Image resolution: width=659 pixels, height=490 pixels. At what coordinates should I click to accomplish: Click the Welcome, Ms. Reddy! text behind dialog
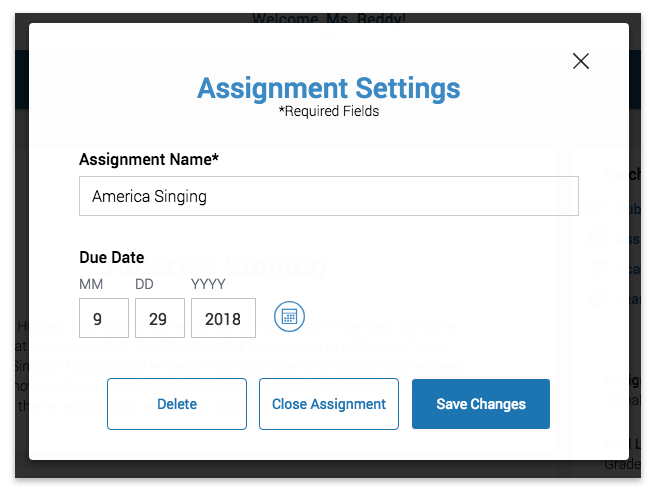point(329,18)
